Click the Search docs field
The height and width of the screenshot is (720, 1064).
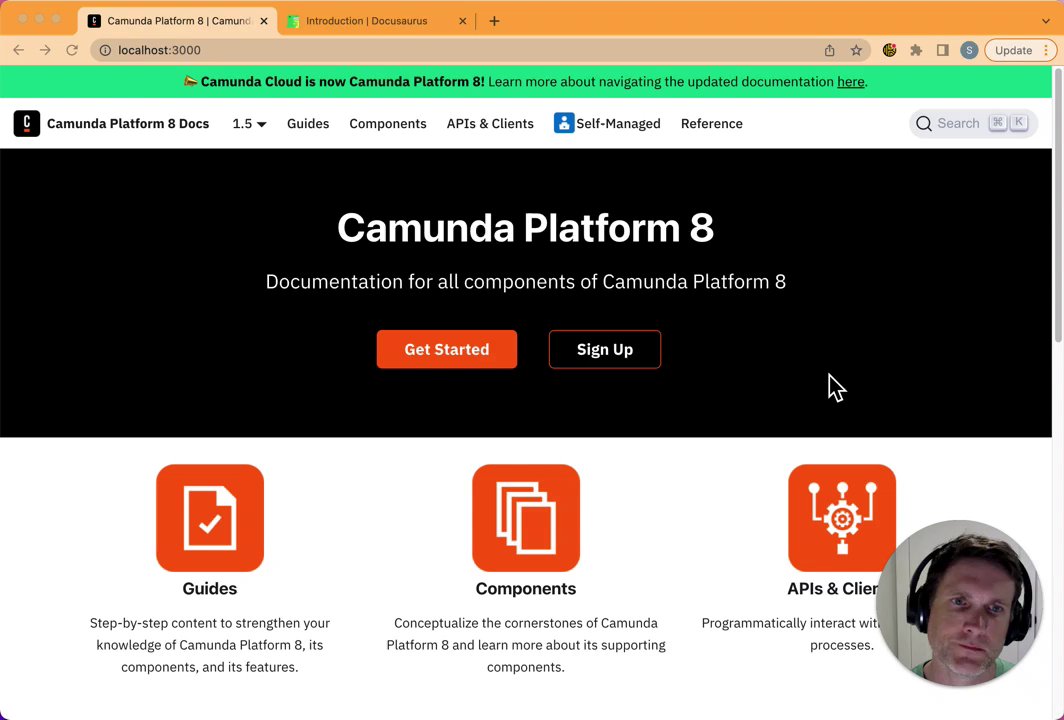(973, 124)
